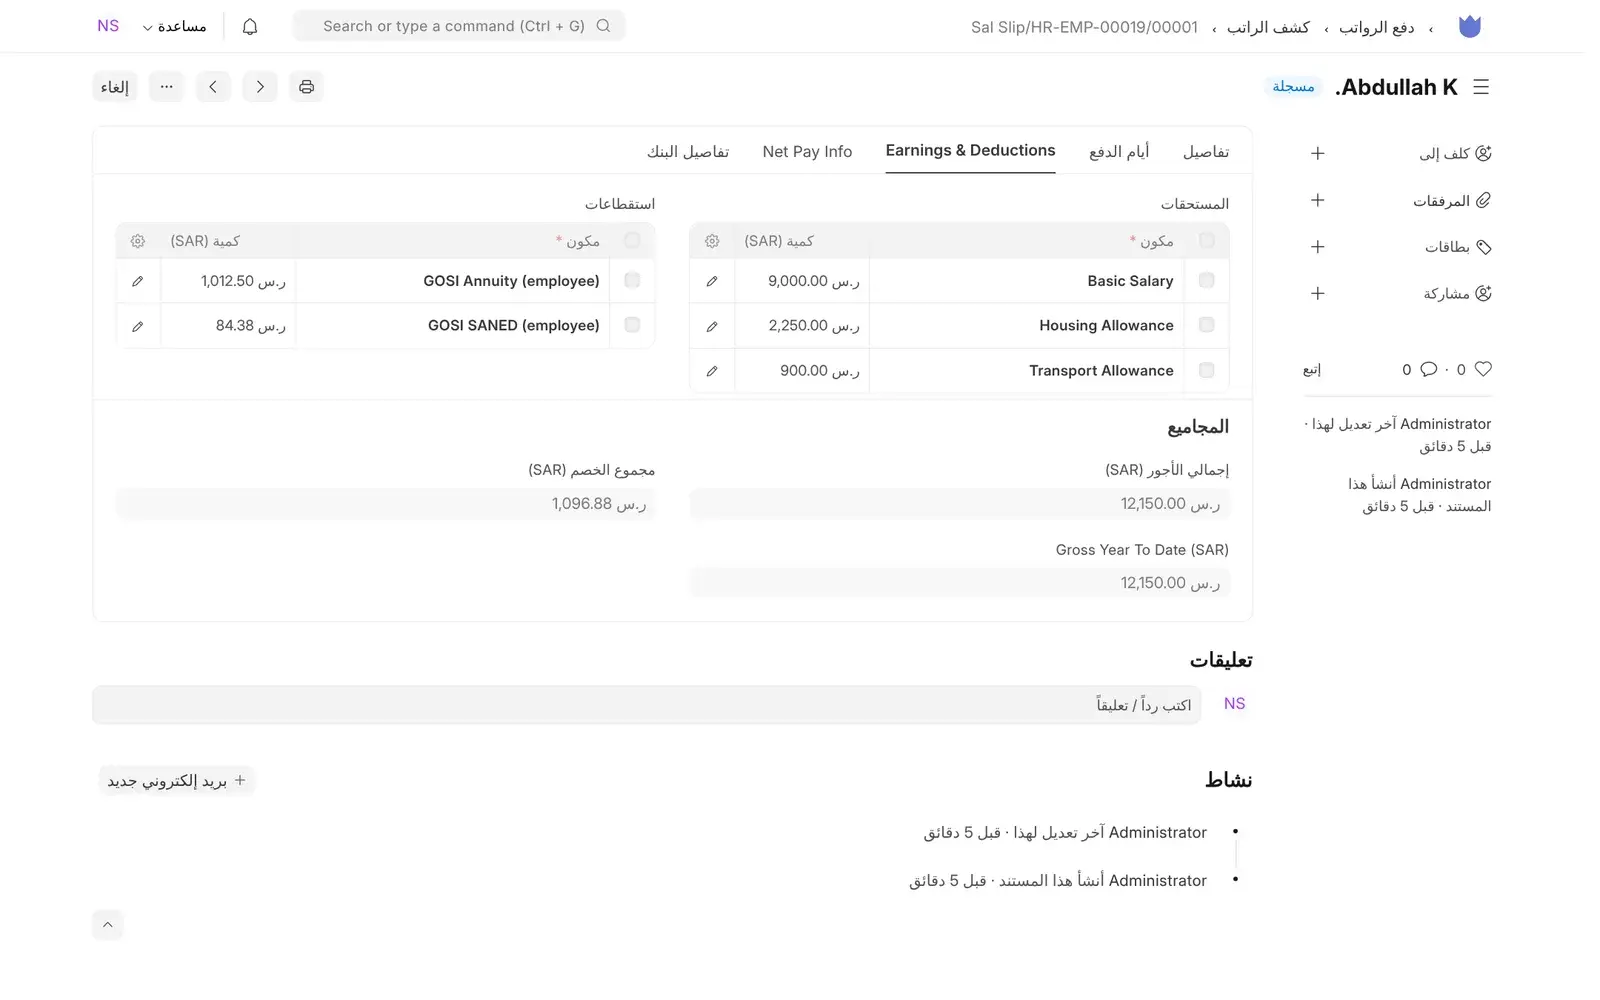
Task: Open the مساعدة help dropdown
Action: point(174,27)
